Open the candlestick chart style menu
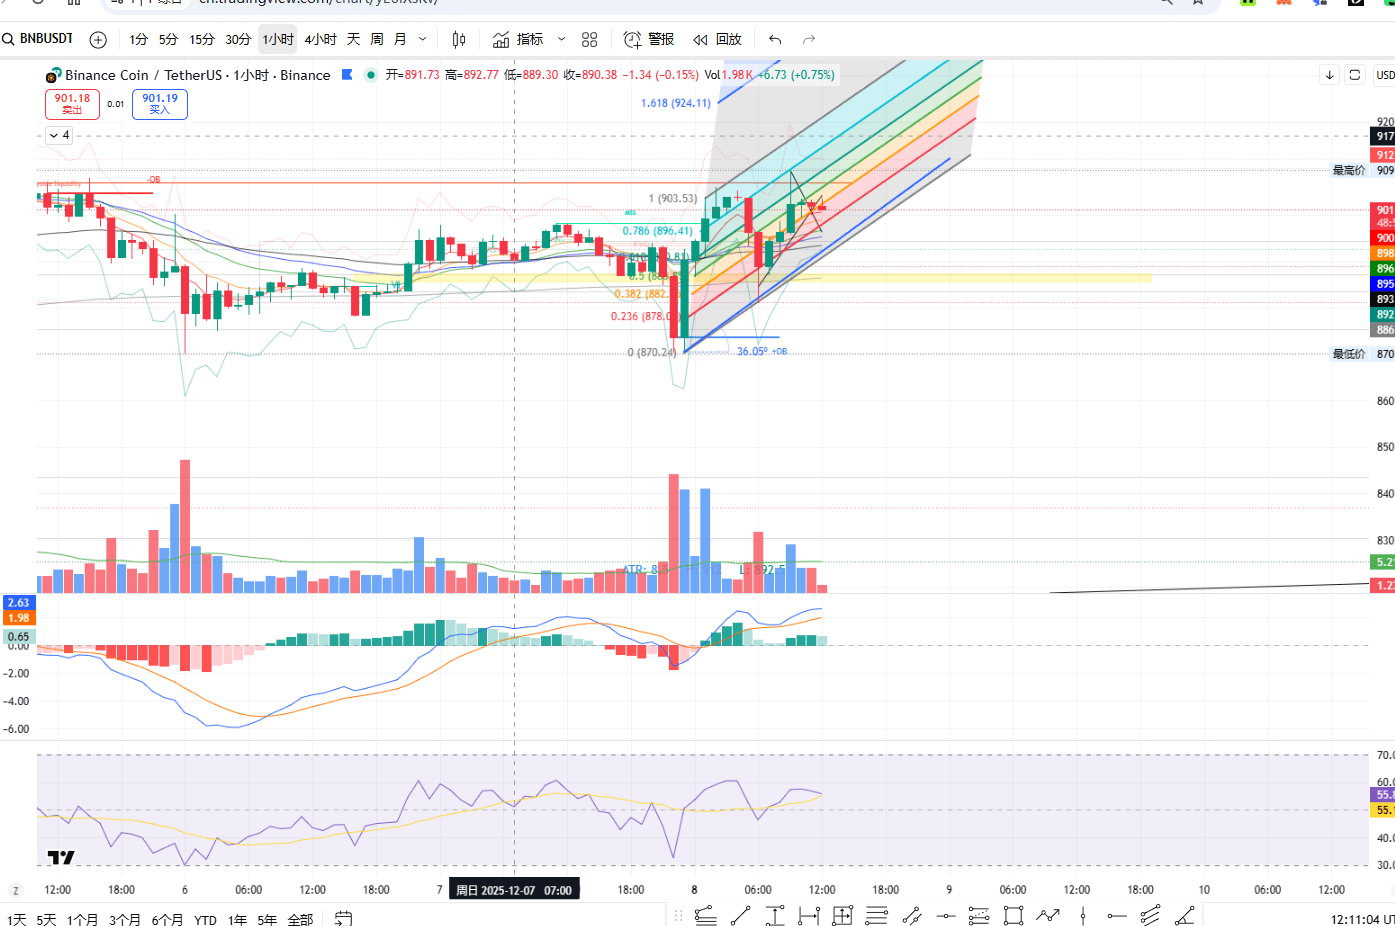1395x926 pixels. [459, 39]
